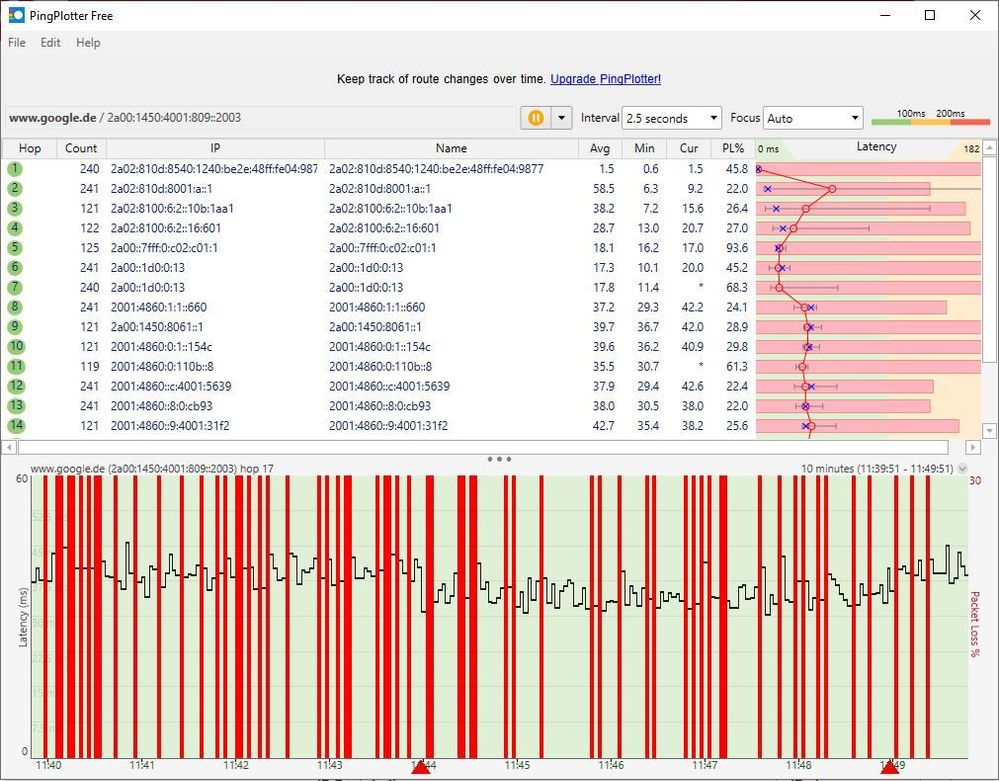
Task: Select hop 11 green number icon
Action: [15, 366]
